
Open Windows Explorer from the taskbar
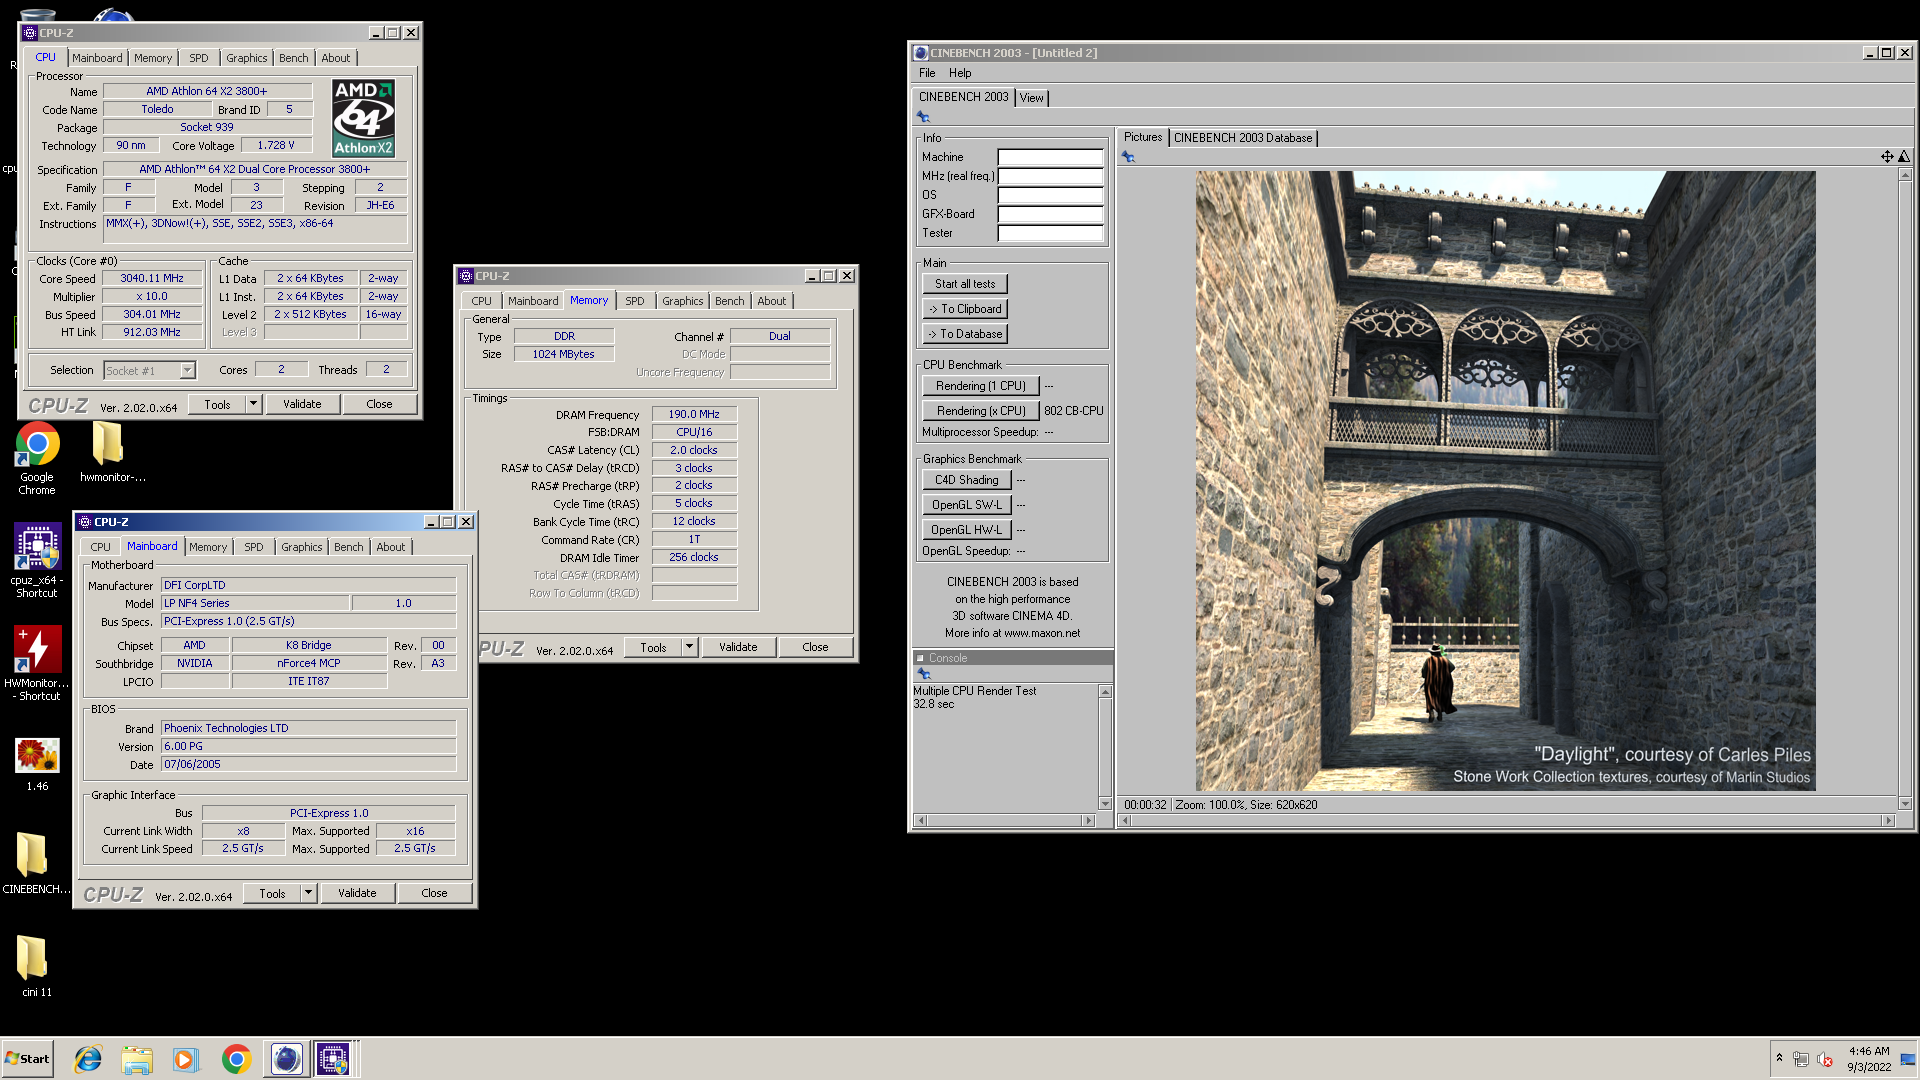click(x=137, y=1059)
